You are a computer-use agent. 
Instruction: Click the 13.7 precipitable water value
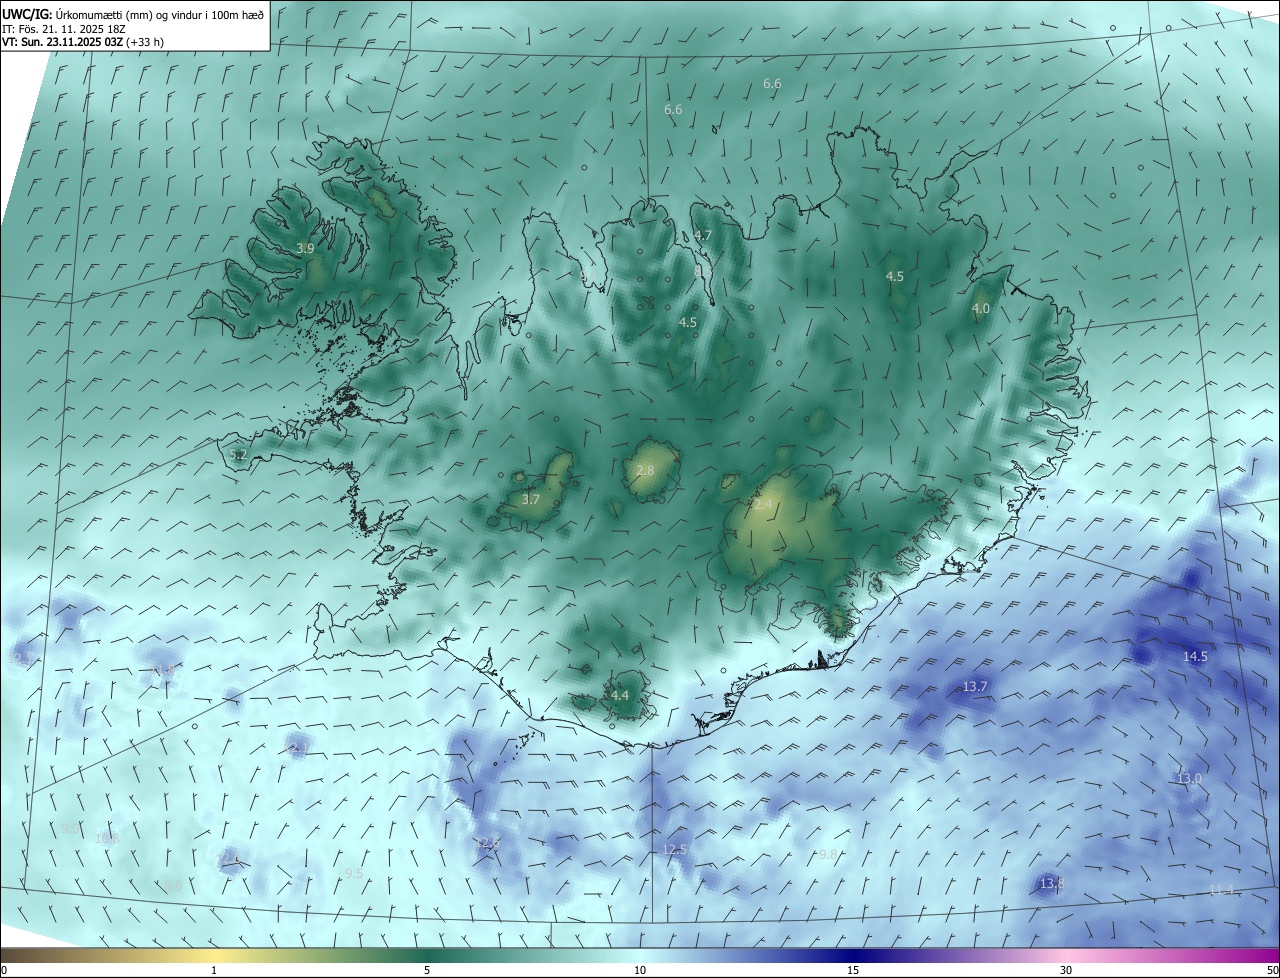975,687
